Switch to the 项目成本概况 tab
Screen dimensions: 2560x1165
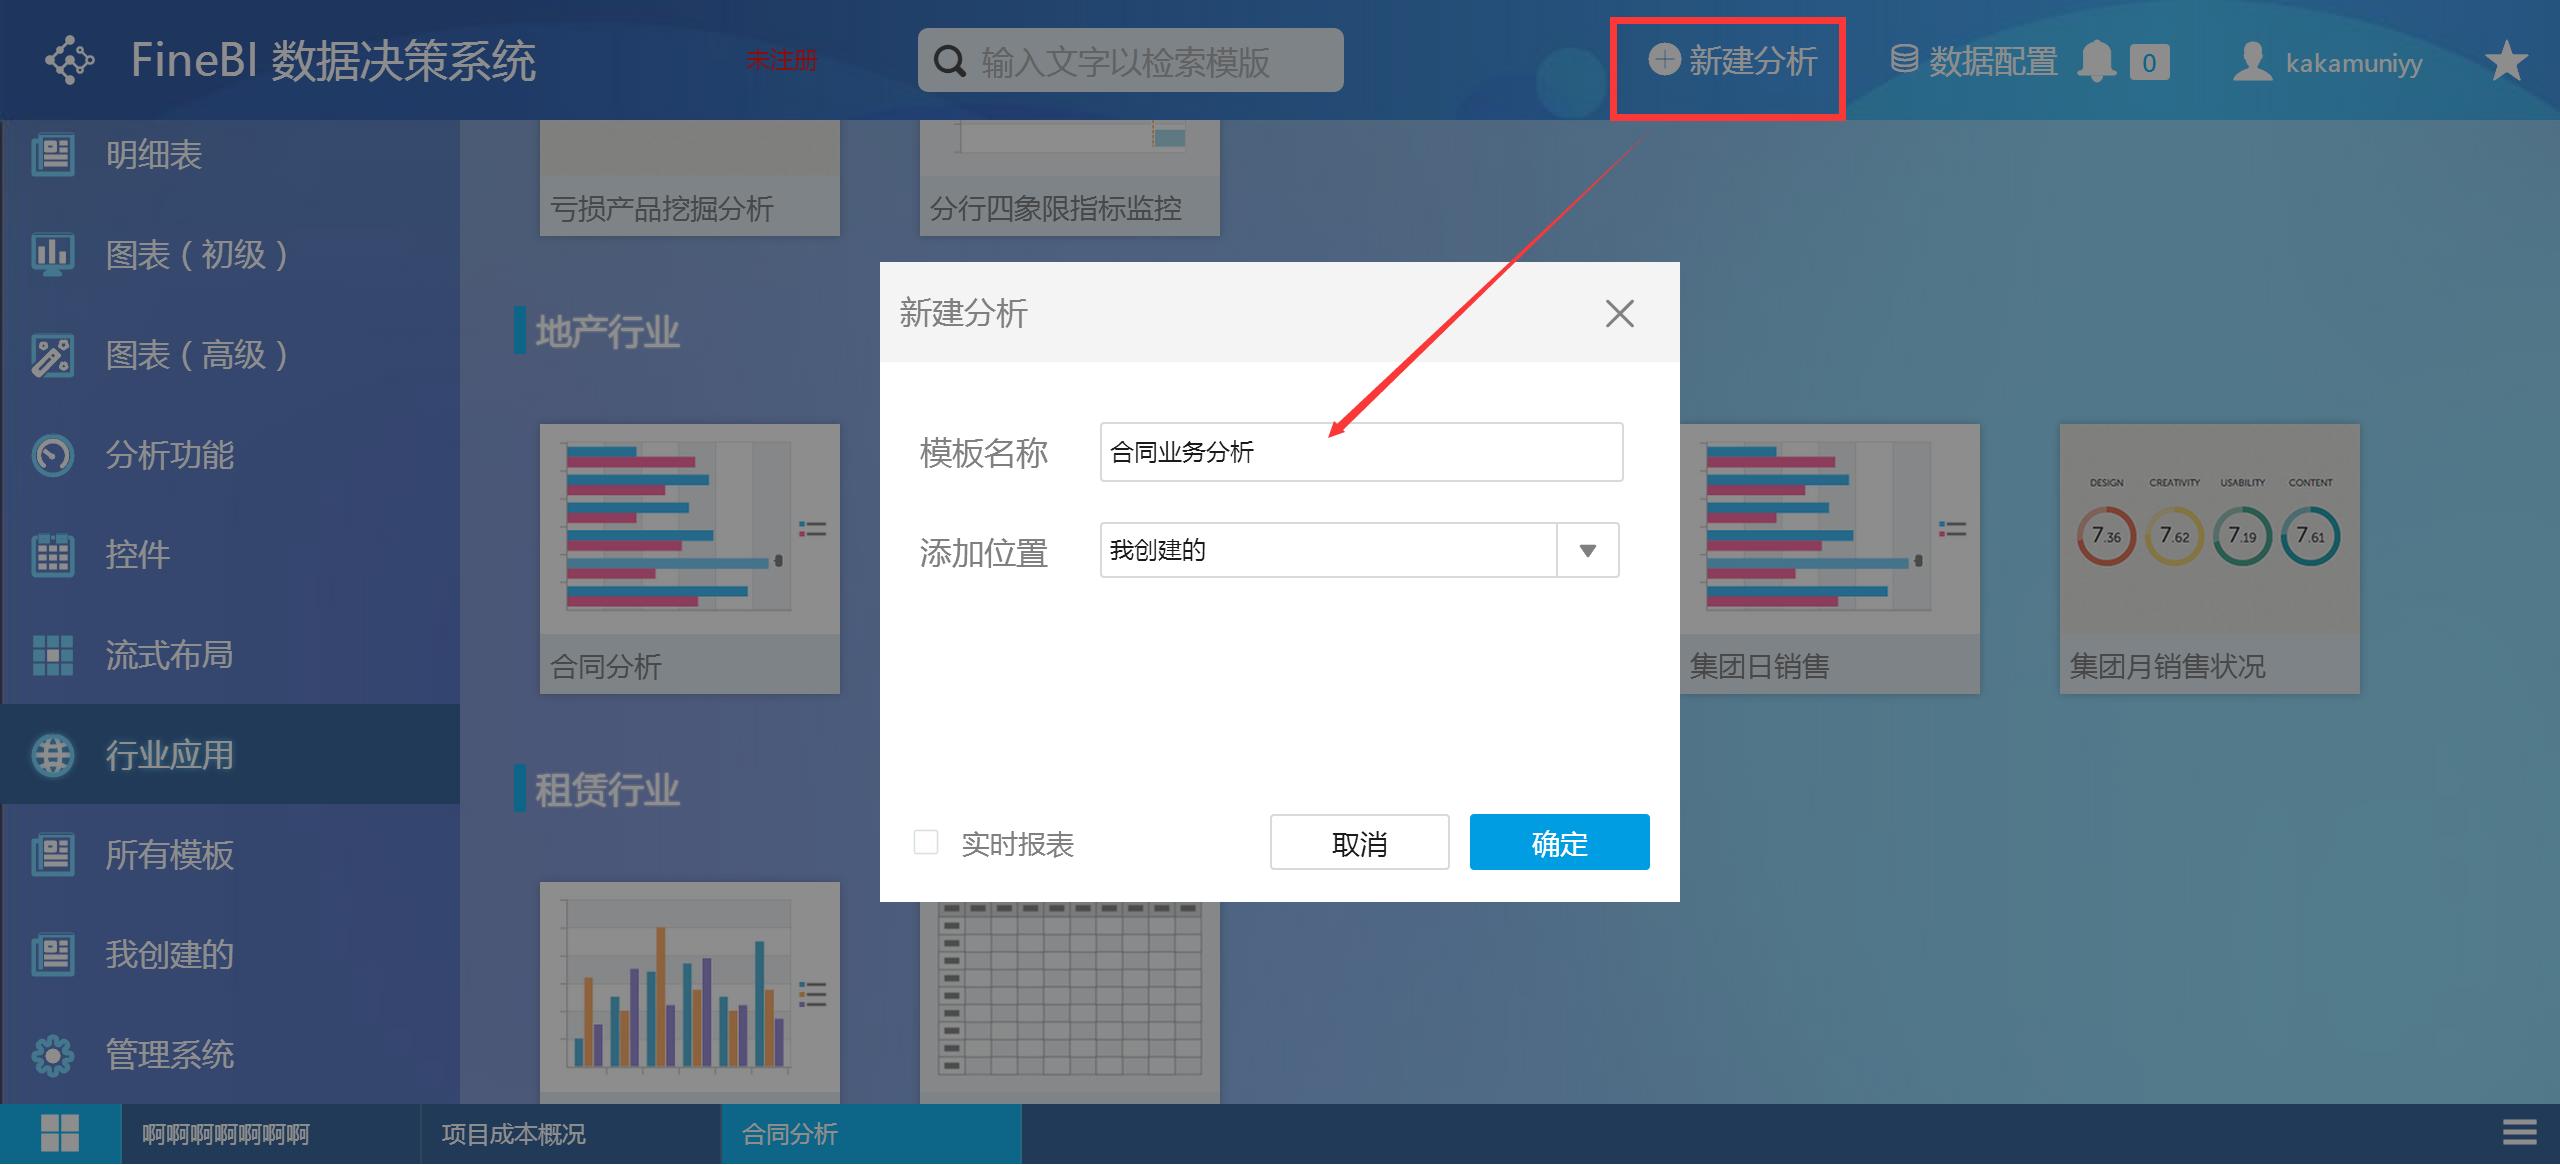(513, 1133)
